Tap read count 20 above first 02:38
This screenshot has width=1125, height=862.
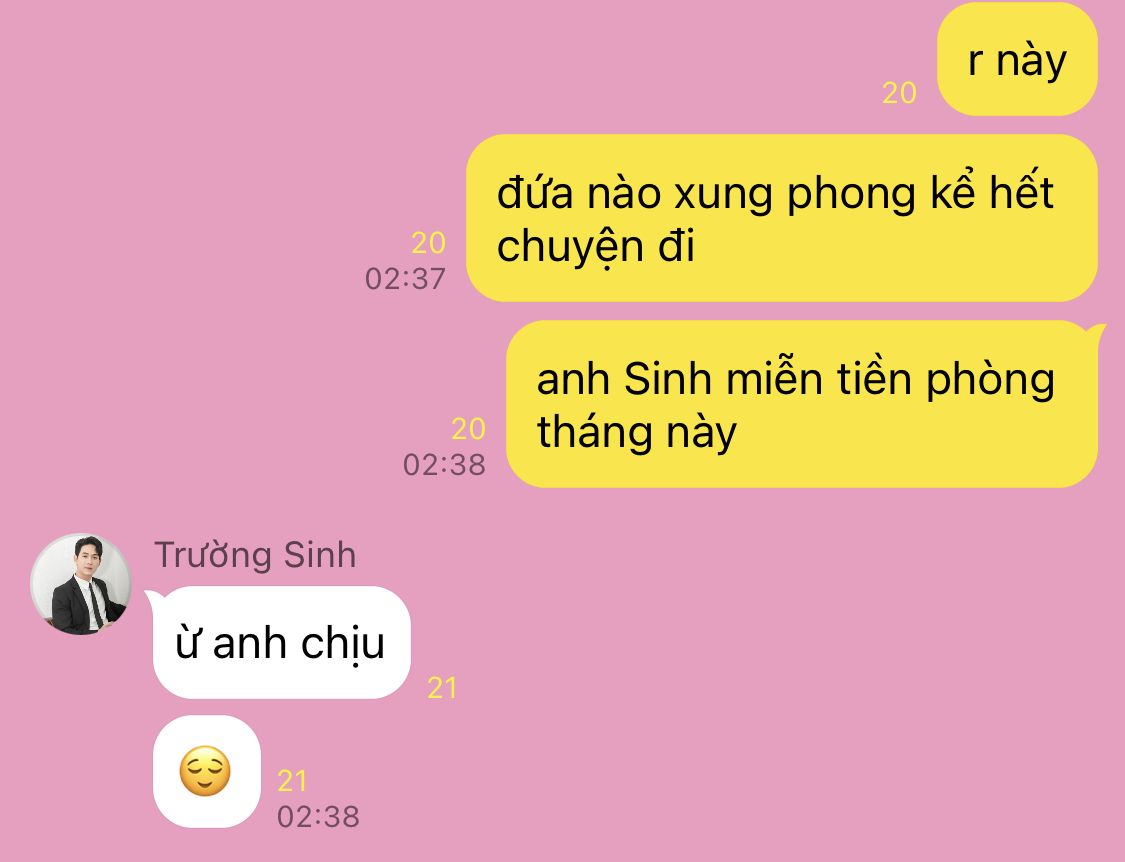coord(469,429)
